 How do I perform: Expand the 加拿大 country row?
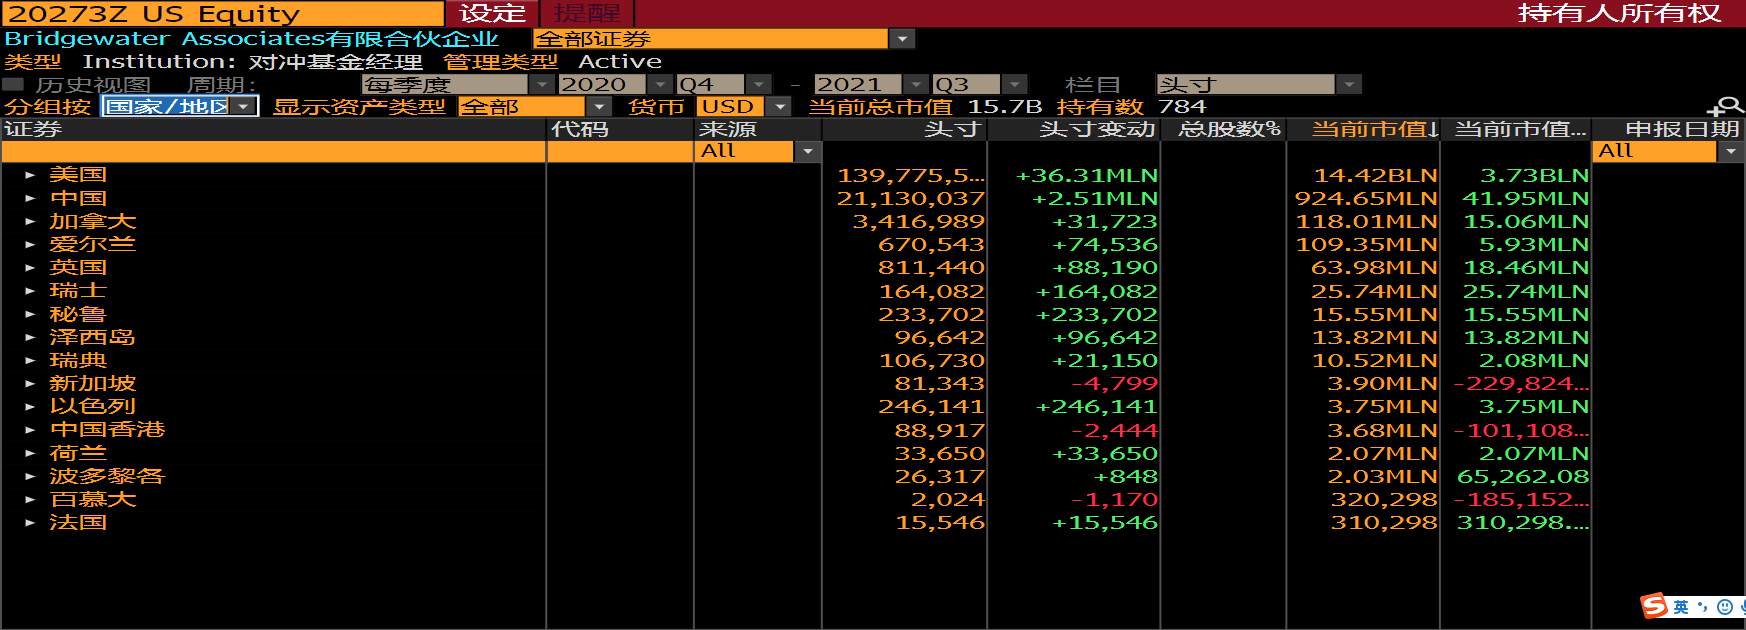(x=30, y=221)
